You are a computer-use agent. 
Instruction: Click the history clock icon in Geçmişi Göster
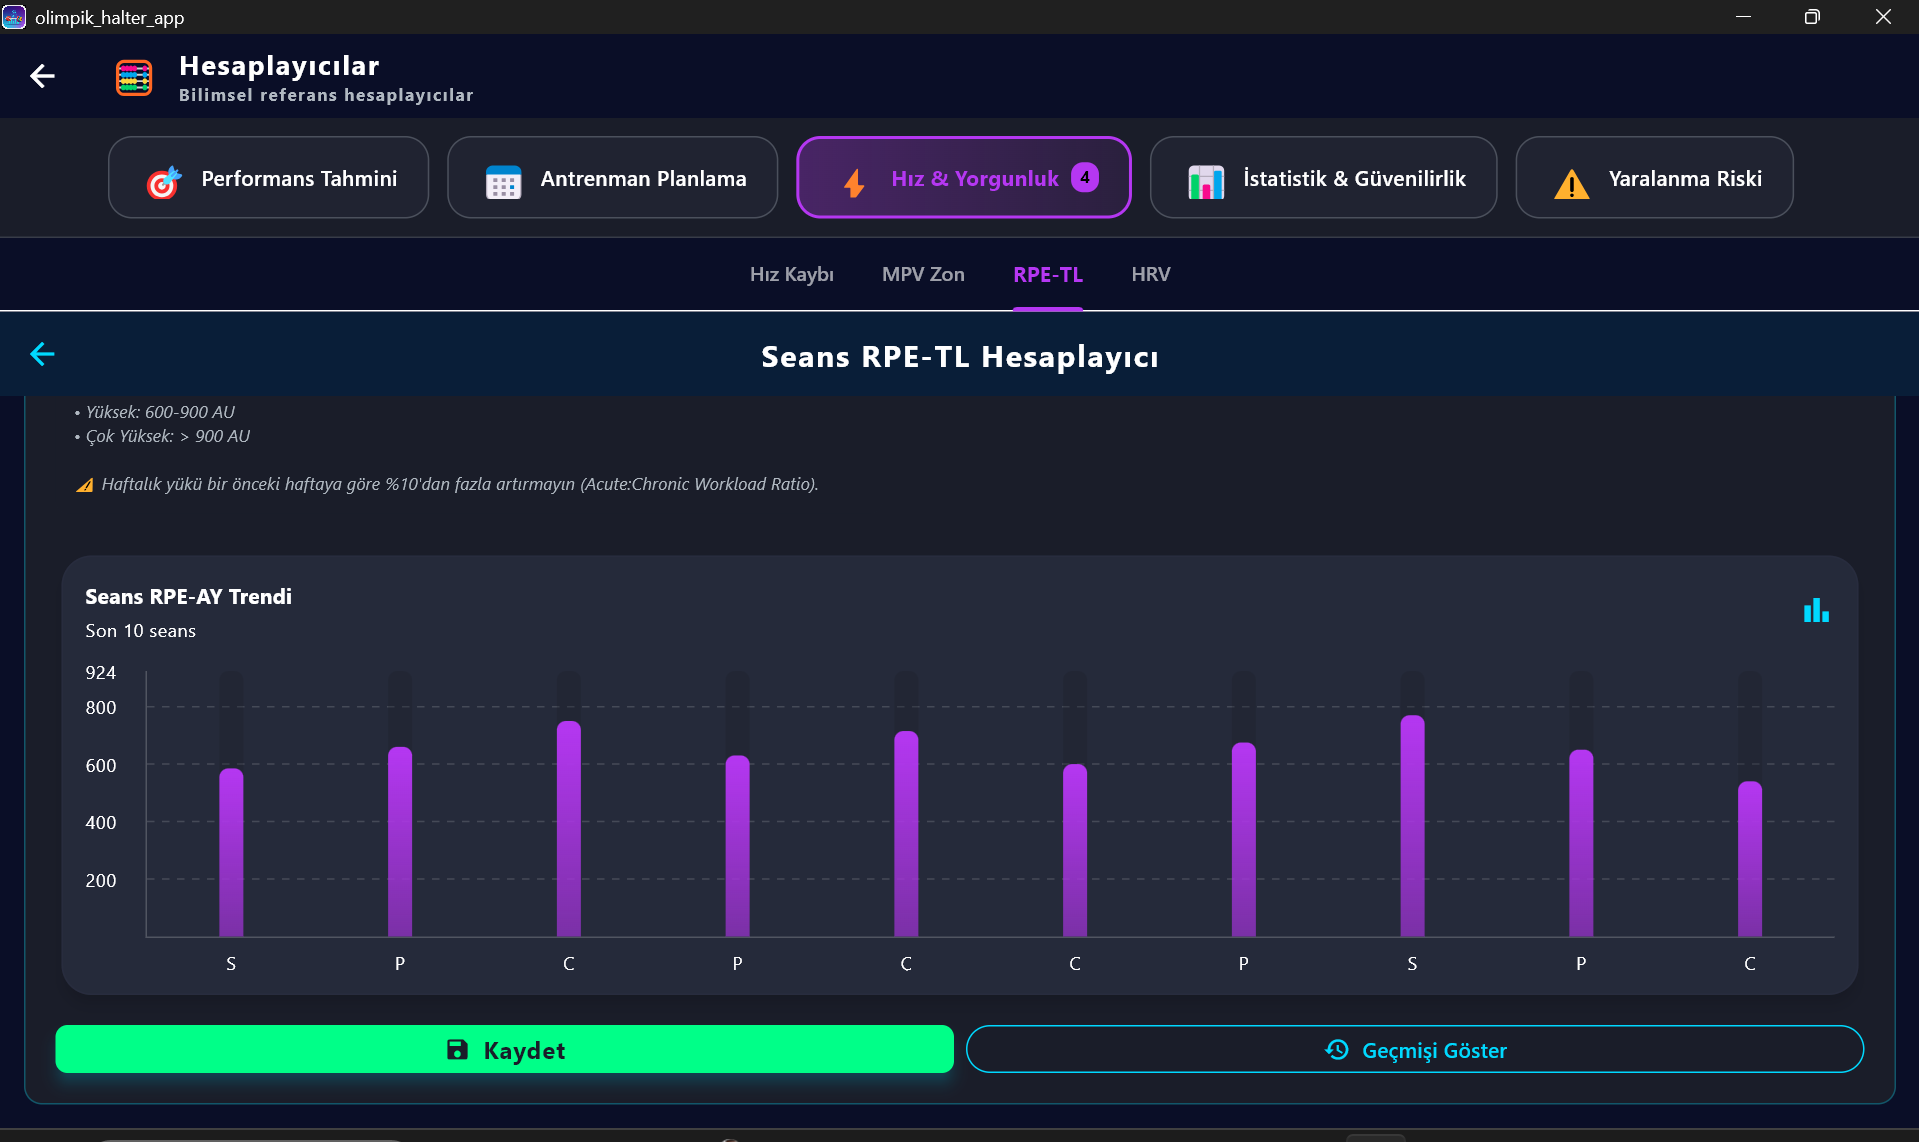[1336, 1050]
